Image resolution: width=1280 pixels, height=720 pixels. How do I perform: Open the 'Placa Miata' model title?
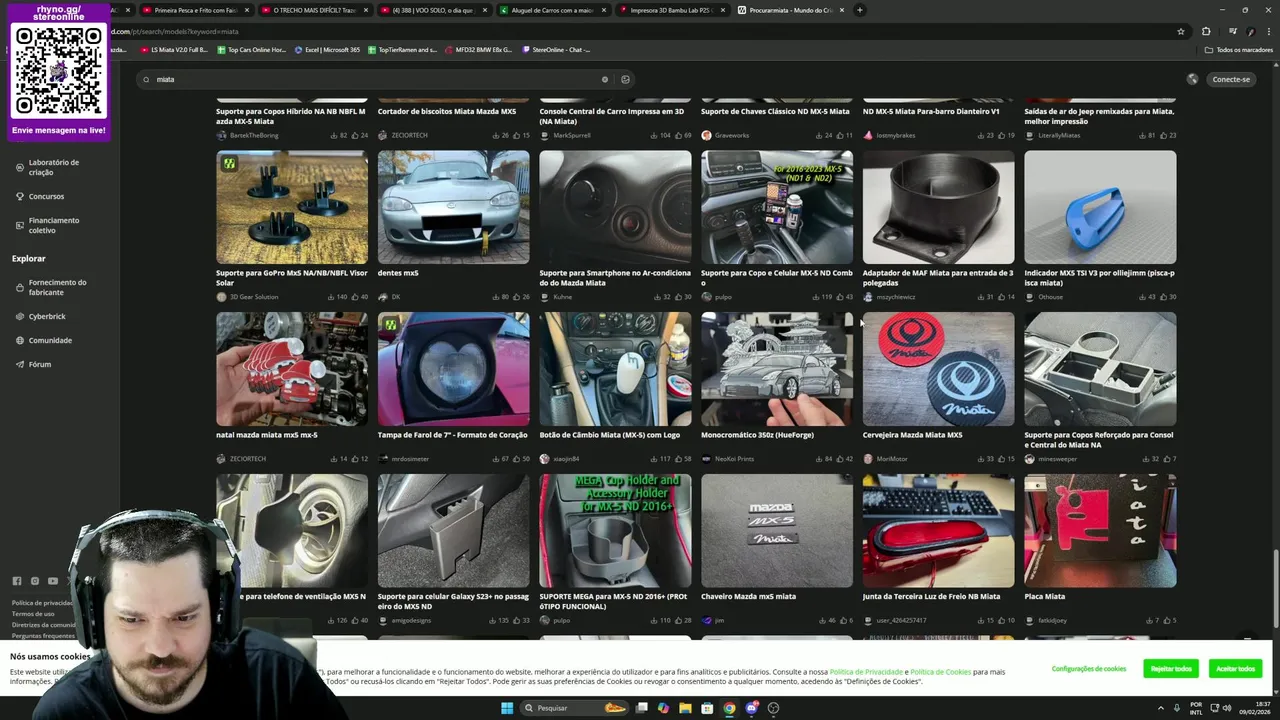1044,597
